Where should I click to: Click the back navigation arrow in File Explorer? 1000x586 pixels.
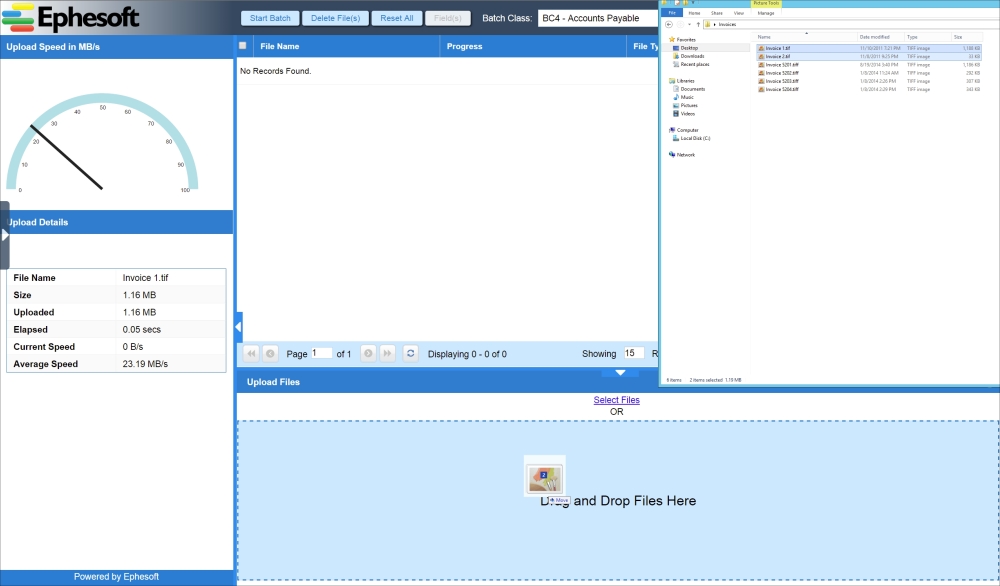pyautogui.click(x=668, y=24)
